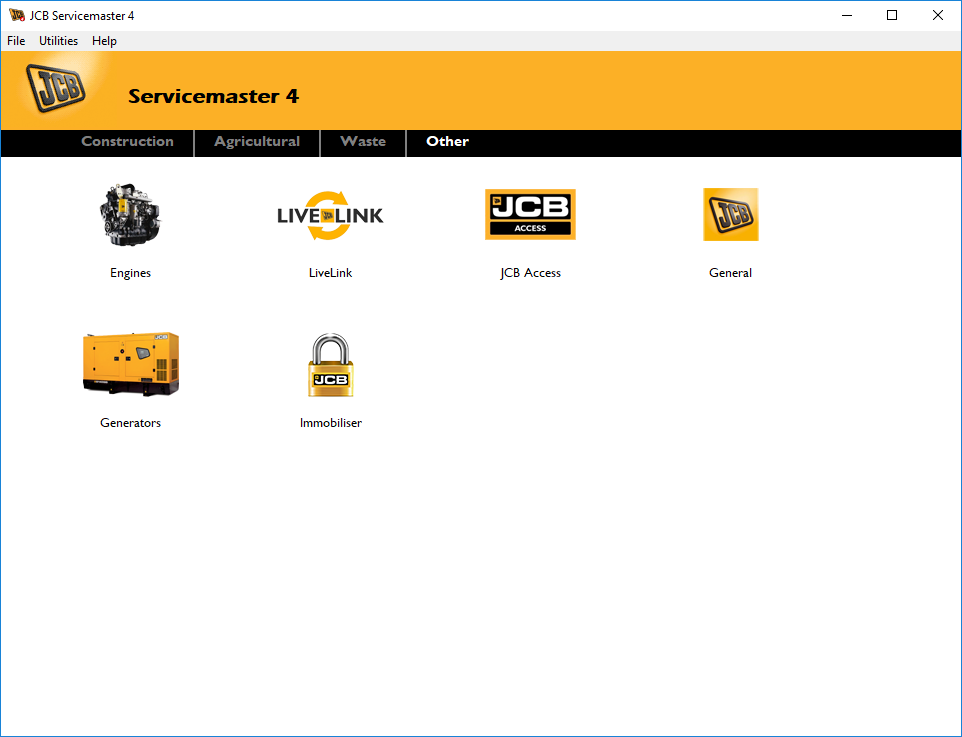Screen dimensions: 962x737
Task: Click the Generators label text
Action: click(130, 423)
